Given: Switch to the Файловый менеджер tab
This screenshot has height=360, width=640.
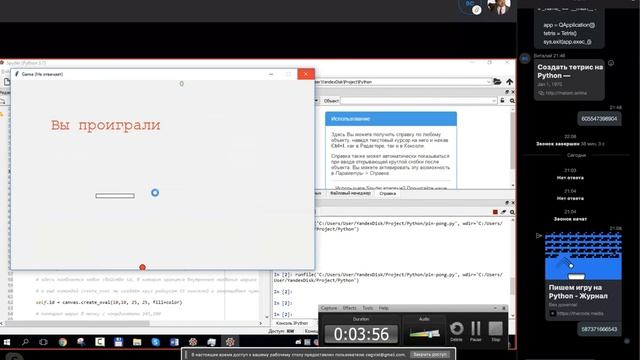Looking at the screenshot, I should click(x=350, y=193).
